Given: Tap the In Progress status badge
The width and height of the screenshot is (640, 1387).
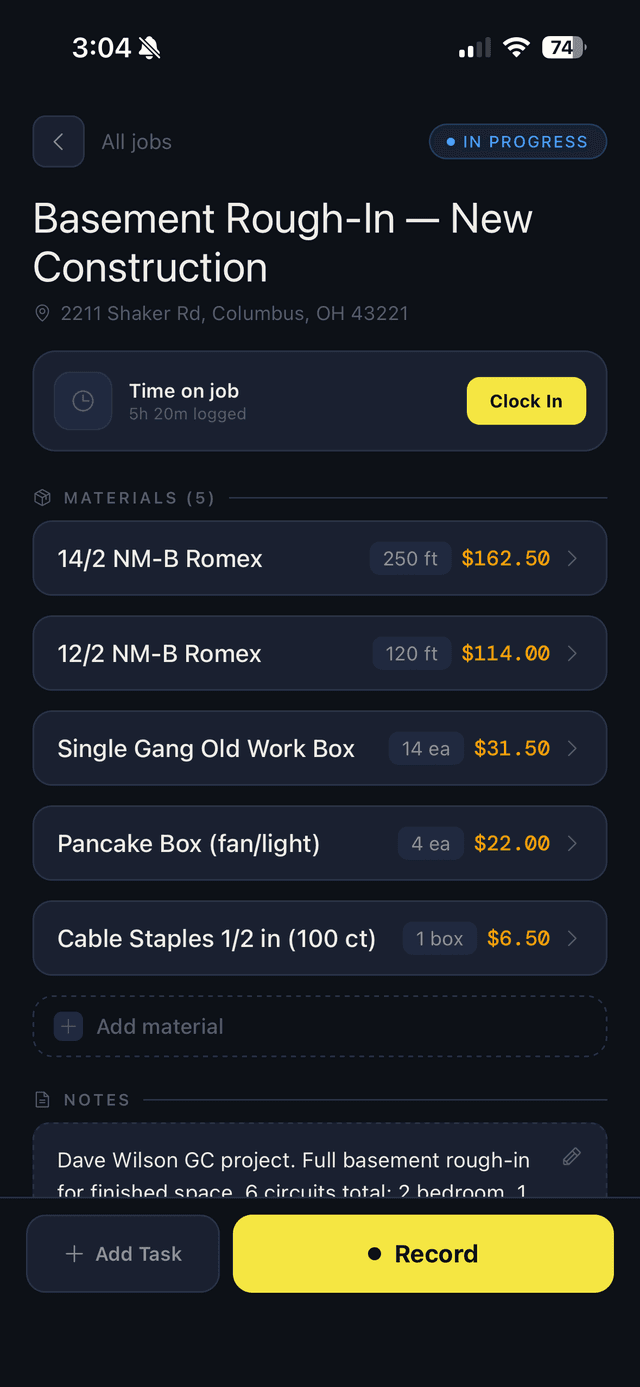Looking at the screenshot, I should point(518,142).
